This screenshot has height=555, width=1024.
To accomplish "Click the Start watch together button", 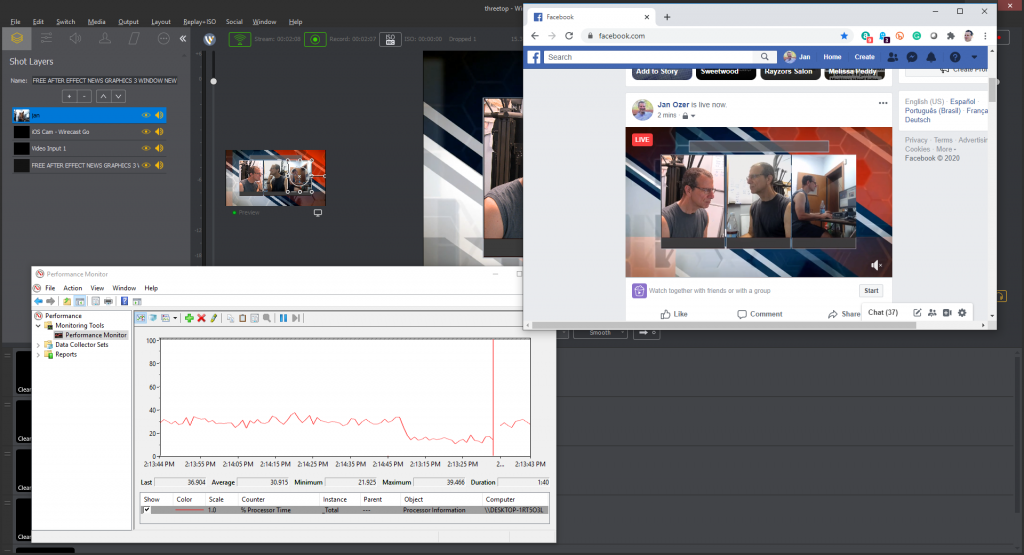I will (871, 291).
